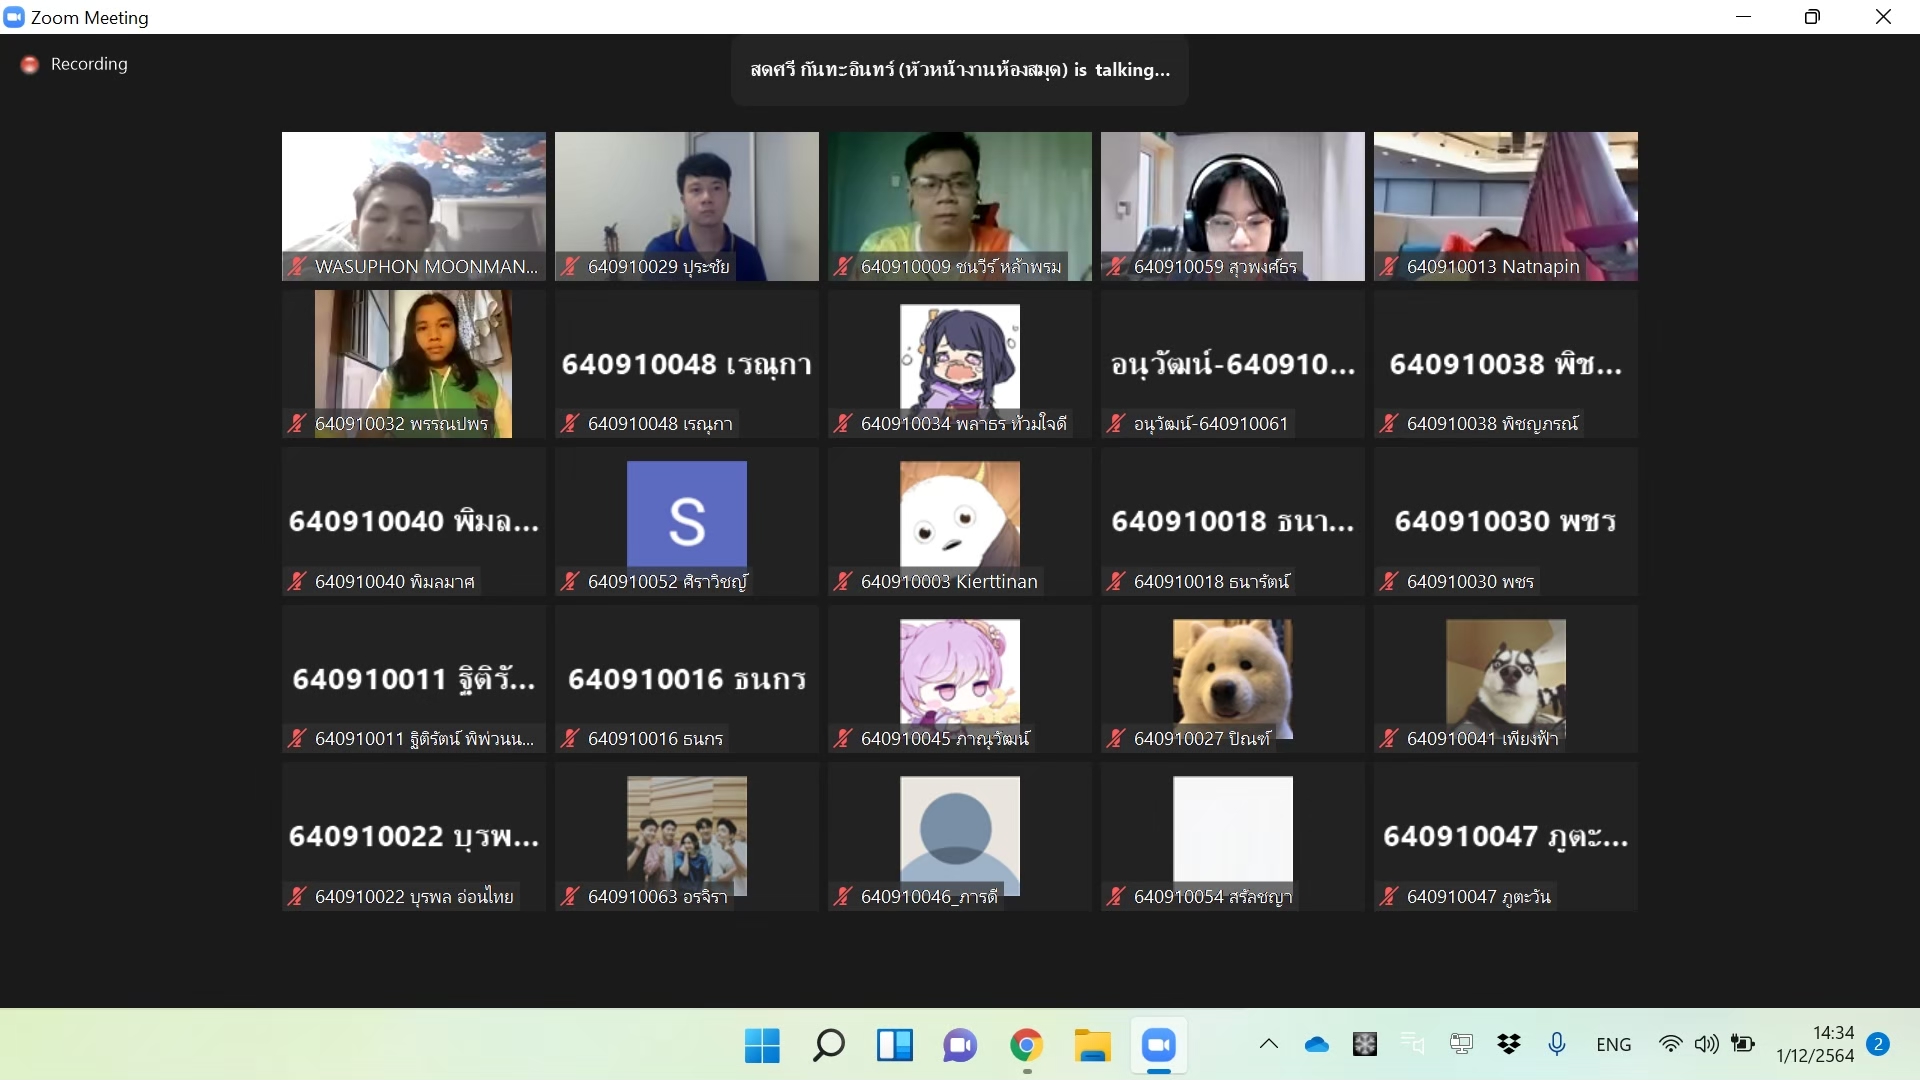This screenshot has height=1080, width=1920.
Task: Click the Windows Start button
Action: tap(762, 1045)
